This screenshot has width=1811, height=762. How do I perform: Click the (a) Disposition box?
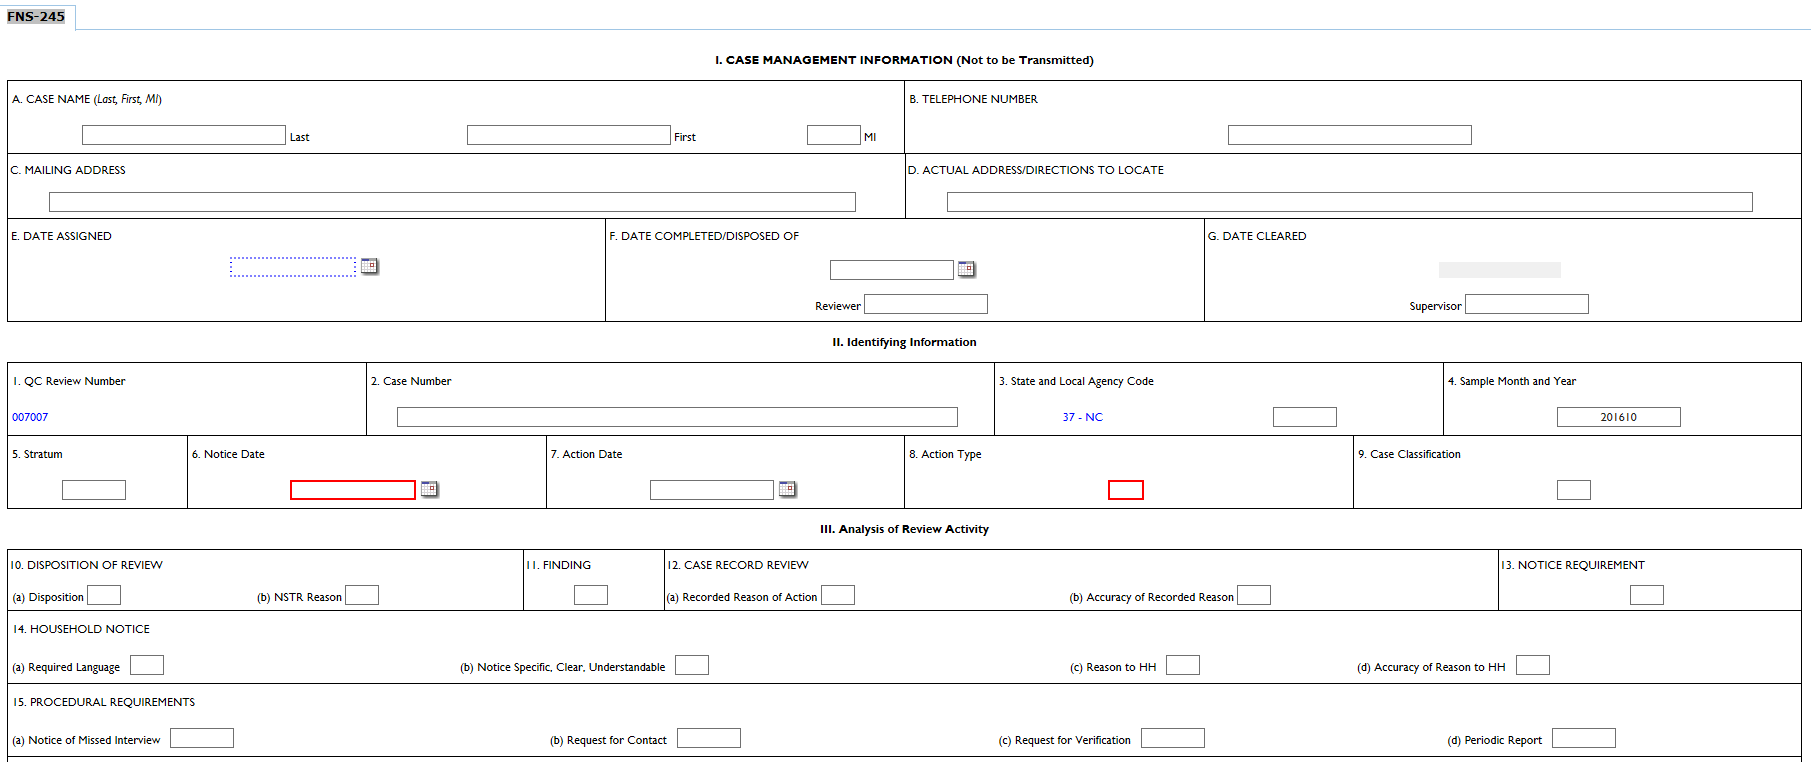tap(104, 595)
